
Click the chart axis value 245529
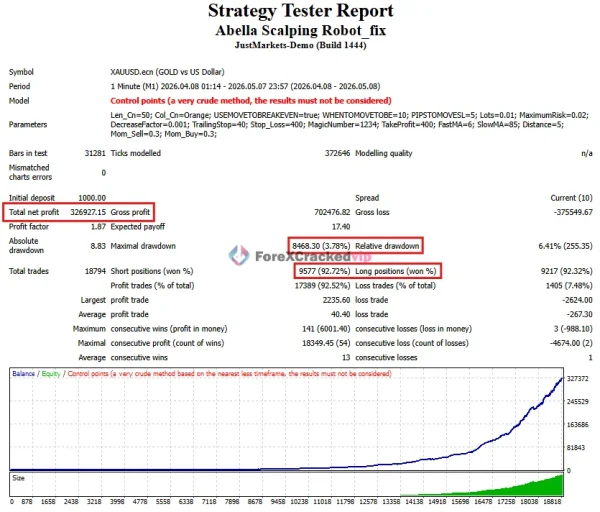577,401
